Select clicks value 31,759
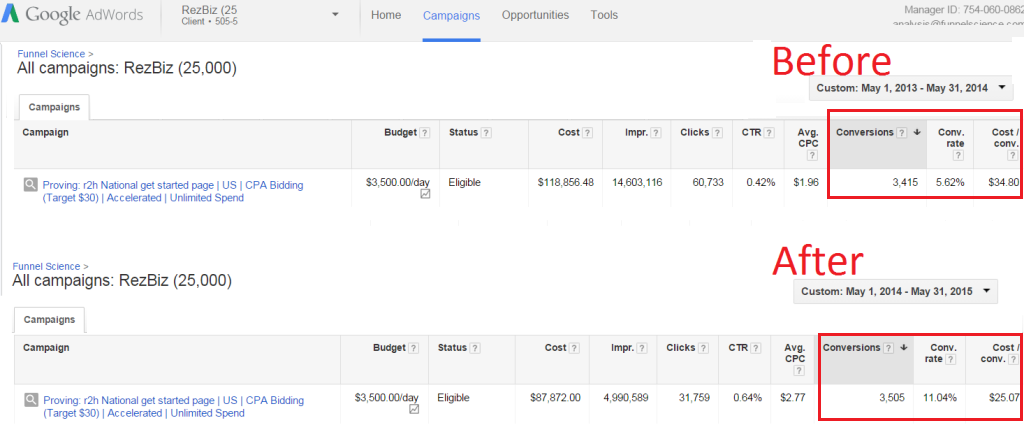Image resolution: width=1024 pixels, height=425 pixels. [694, 398]
